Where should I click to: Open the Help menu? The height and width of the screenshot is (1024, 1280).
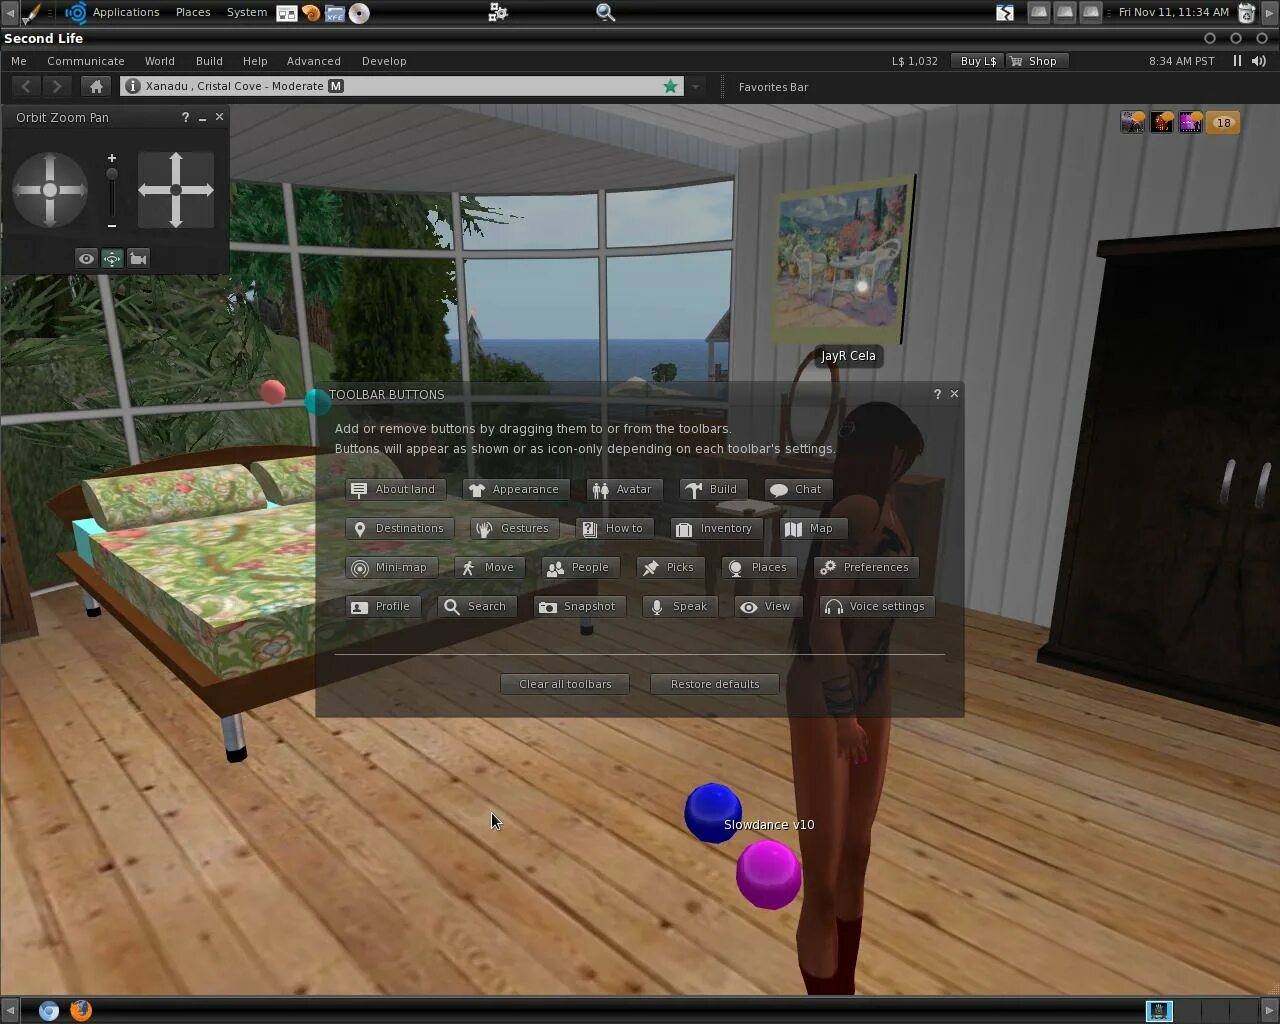click(x=255, y=61)
